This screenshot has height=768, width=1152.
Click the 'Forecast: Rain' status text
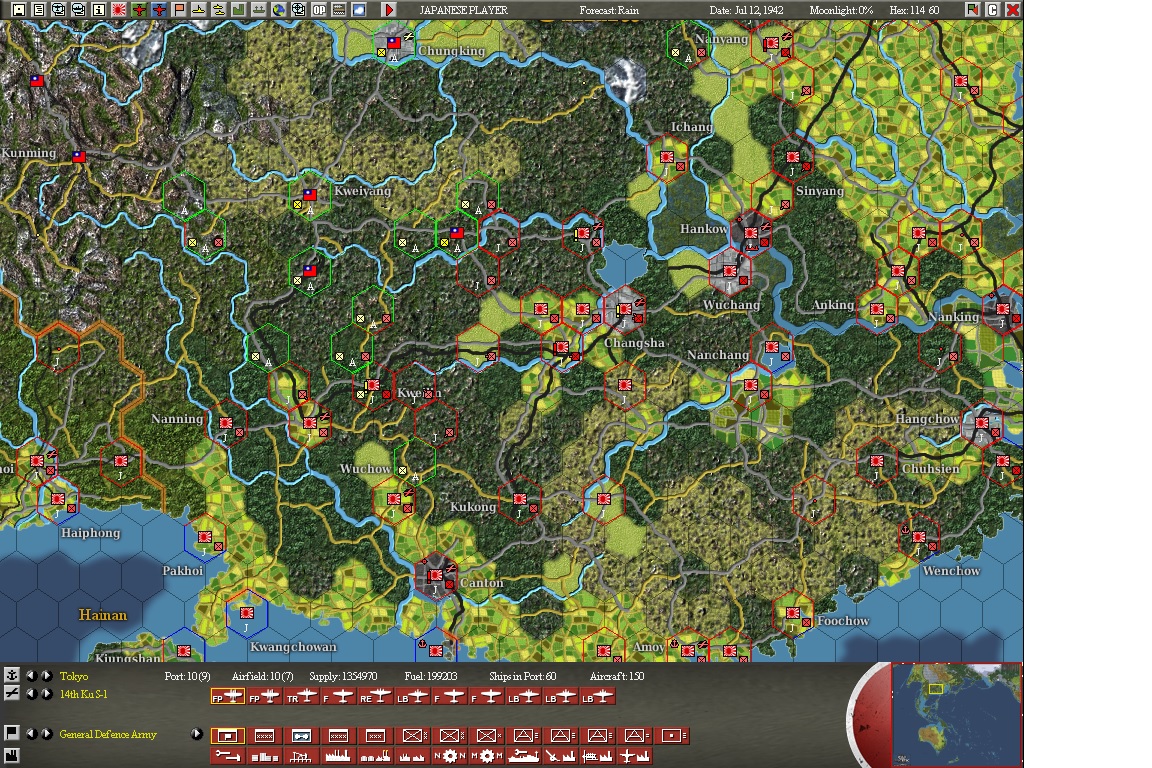609,10
